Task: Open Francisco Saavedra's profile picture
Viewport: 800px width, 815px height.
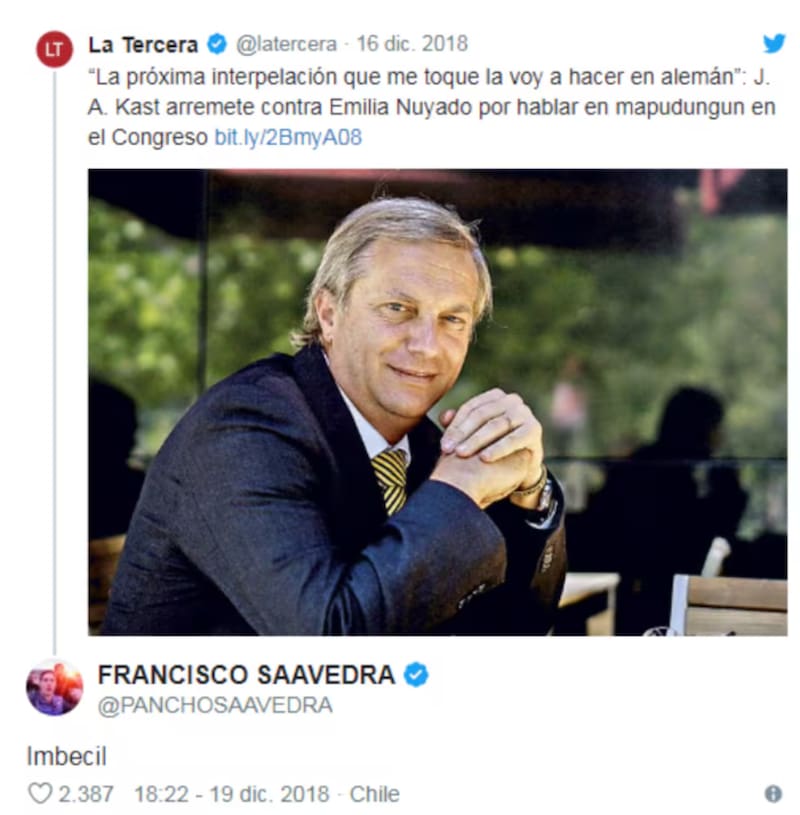Action: pyautogui.click(x=55, y=687)
